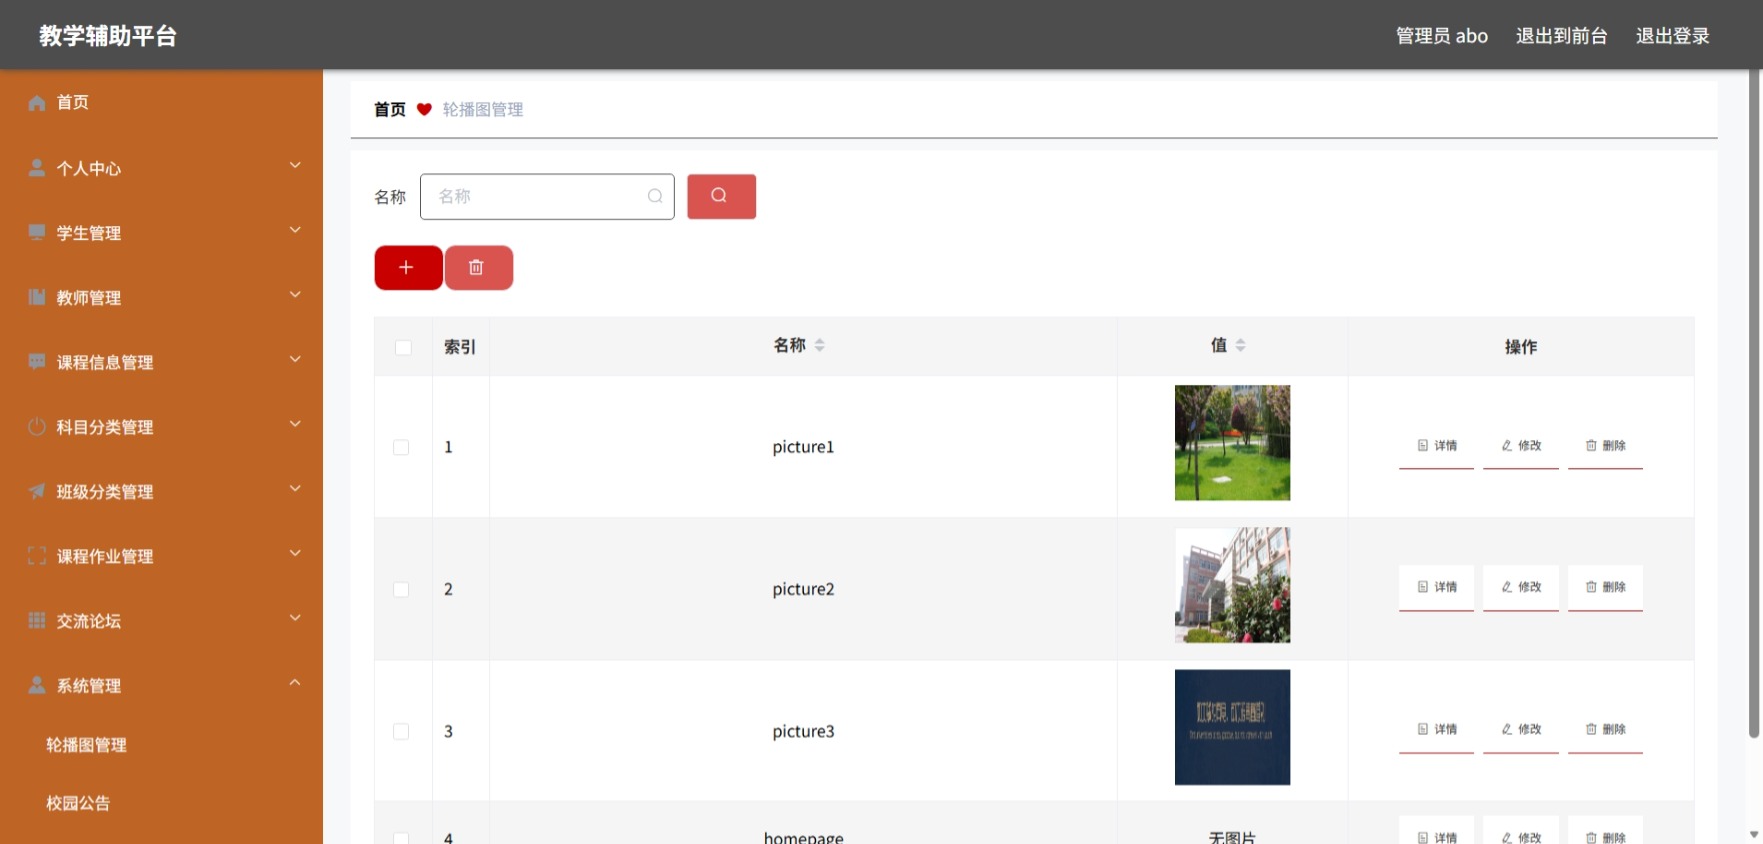Expand 班级分类管理 menu chevron
The image size is (1763, 844).
click(x=295, y=488)
